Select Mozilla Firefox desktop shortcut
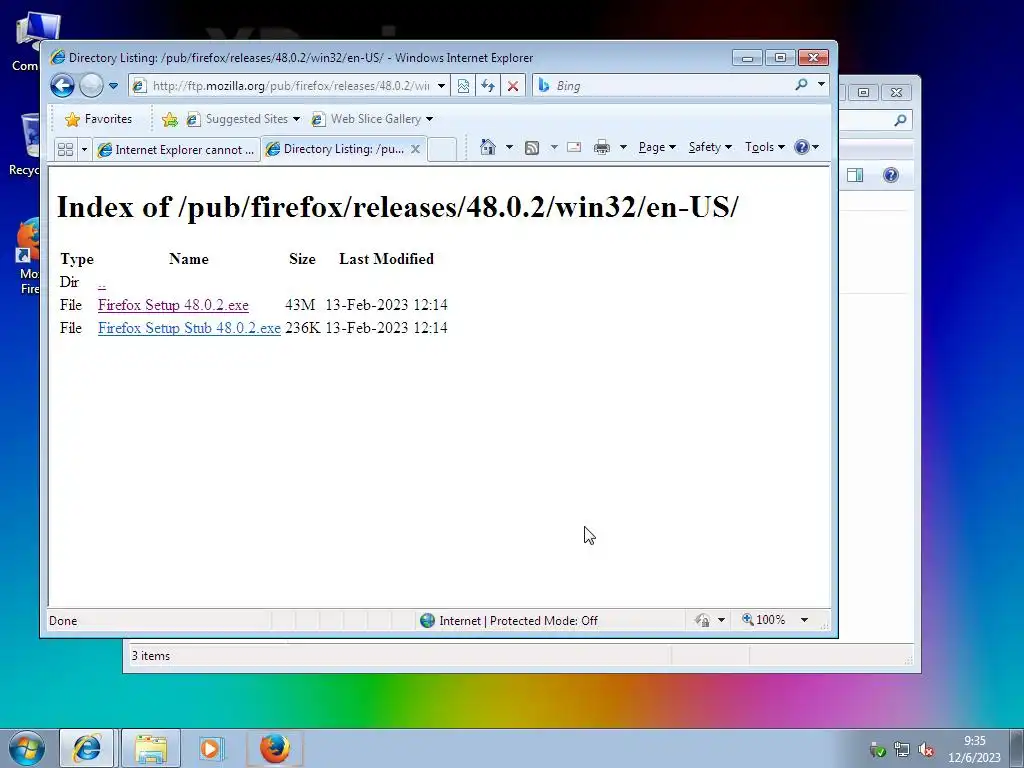Viewport: 1024px width, 768px height. 27,257
